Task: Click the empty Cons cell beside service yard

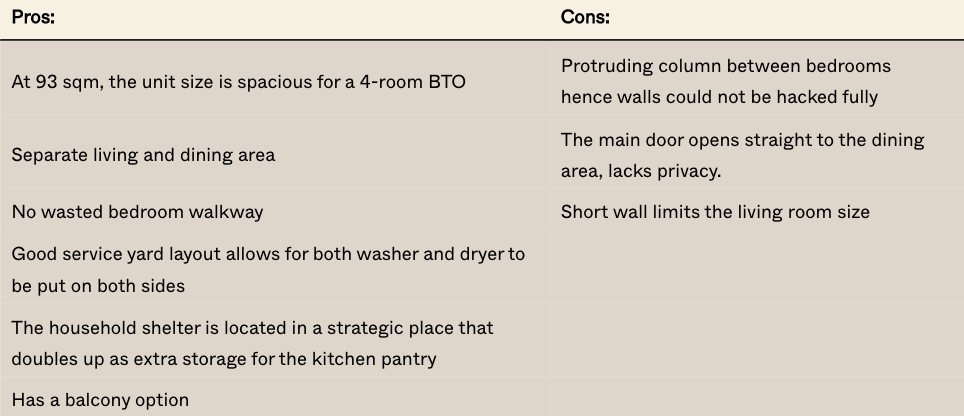Action: click(755, 270)
